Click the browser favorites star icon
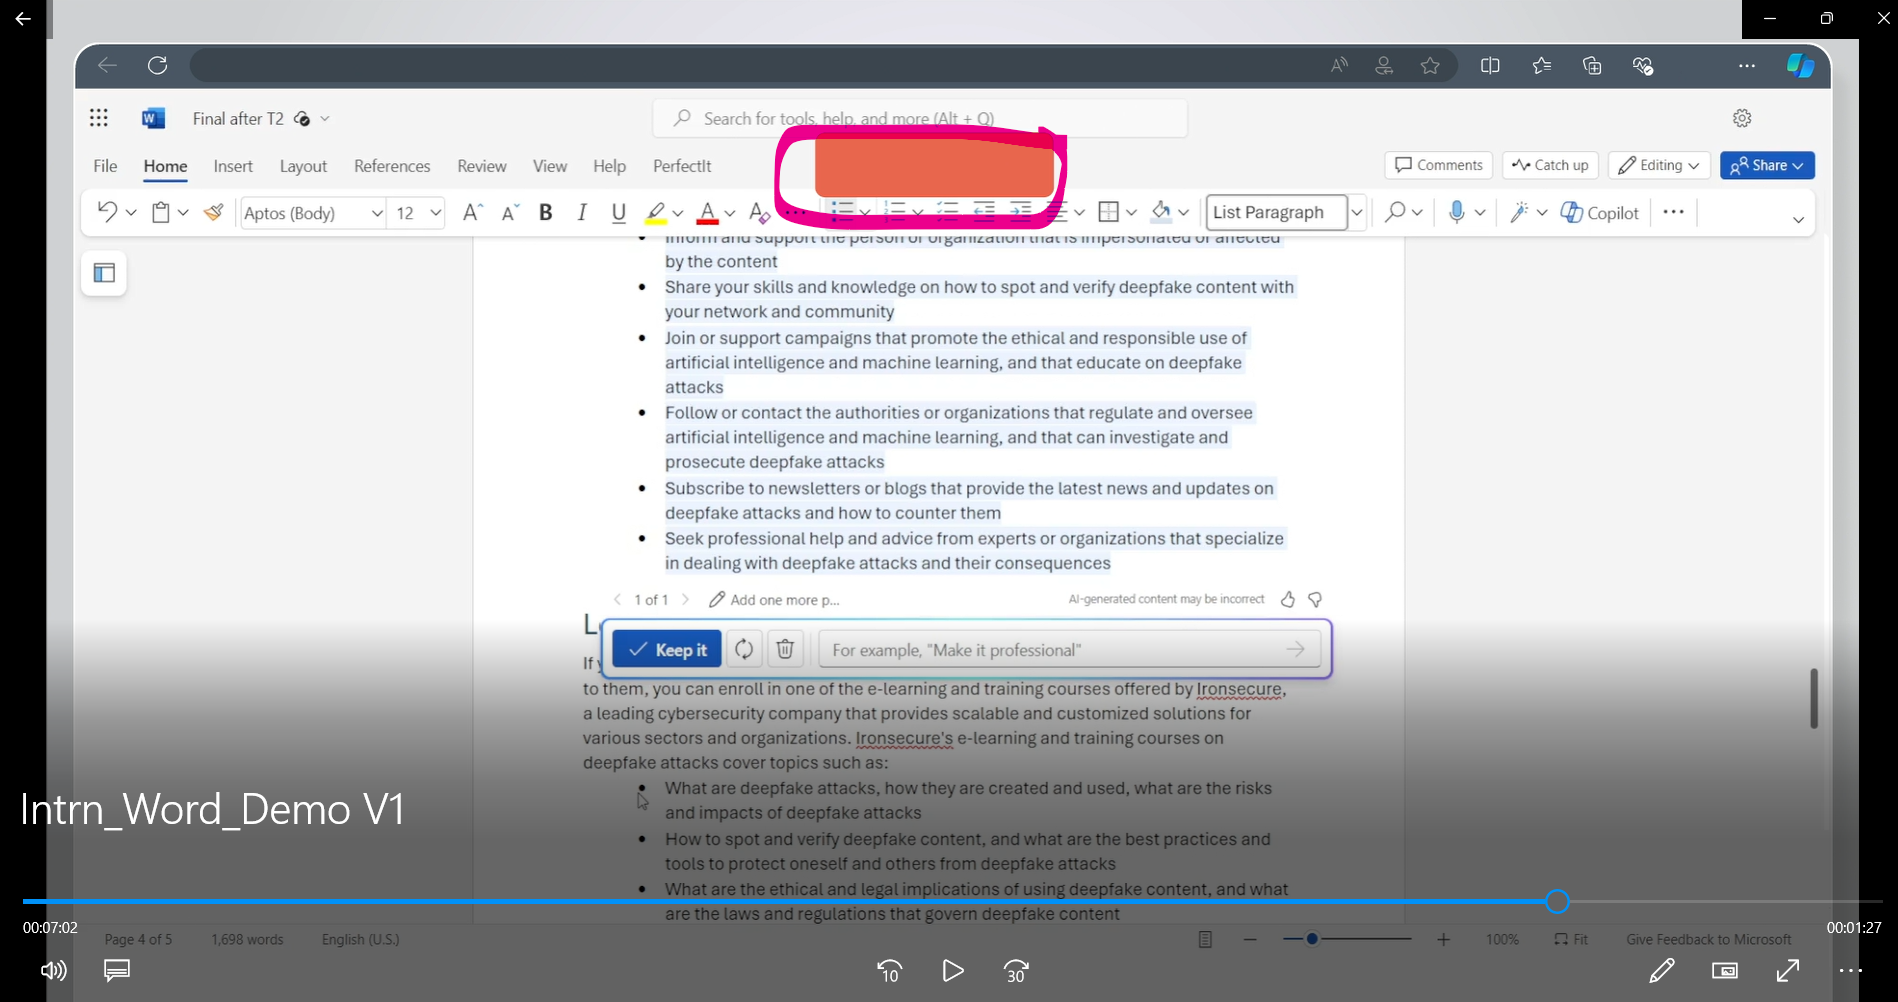The height and width of the screenshot is (1002, 1898). click(1430, 65)
